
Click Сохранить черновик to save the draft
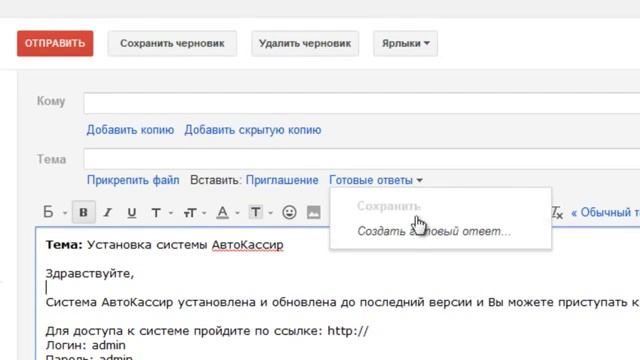pos(172,43)
